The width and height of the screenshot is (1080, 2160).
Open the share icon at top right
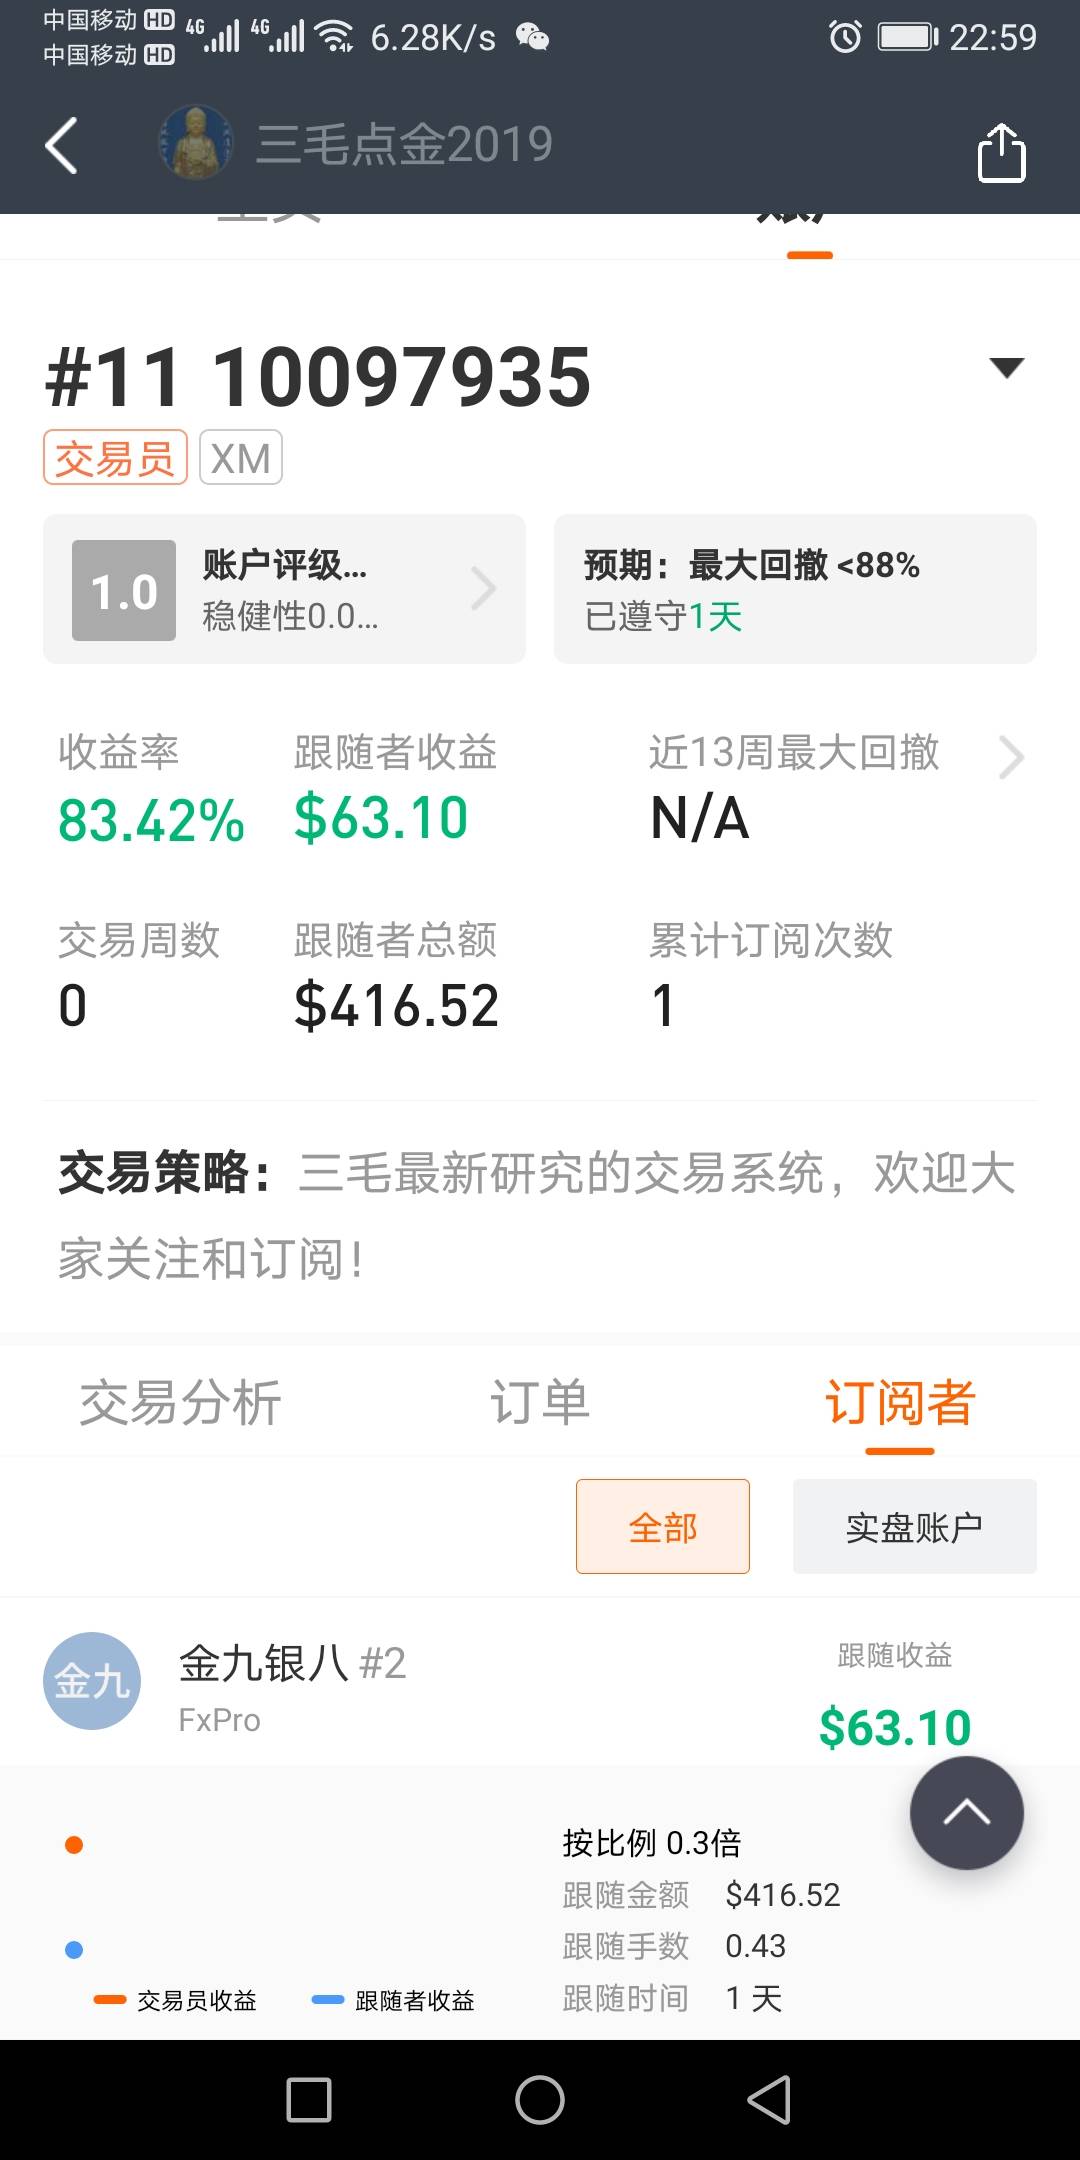click(1001, 152)
